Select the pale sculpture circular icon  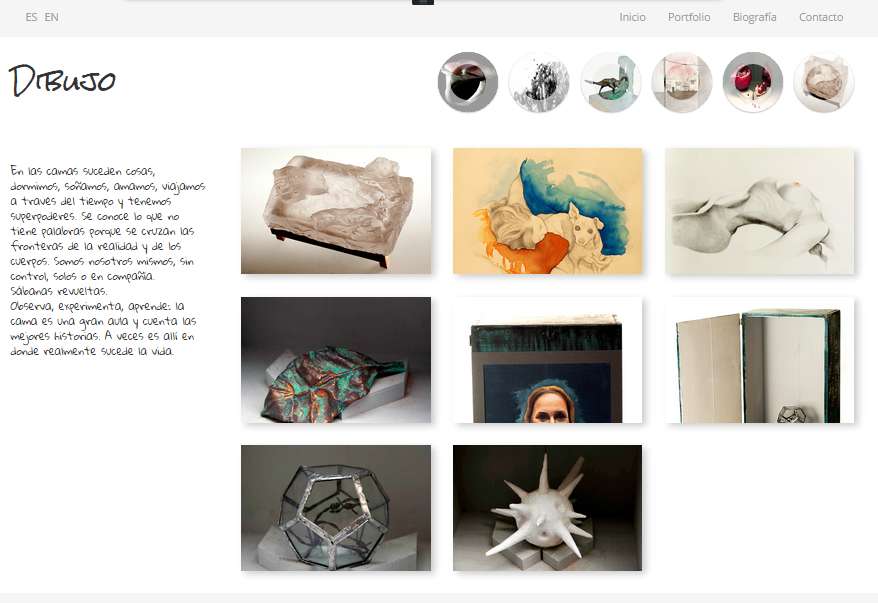tap(824, 82)
